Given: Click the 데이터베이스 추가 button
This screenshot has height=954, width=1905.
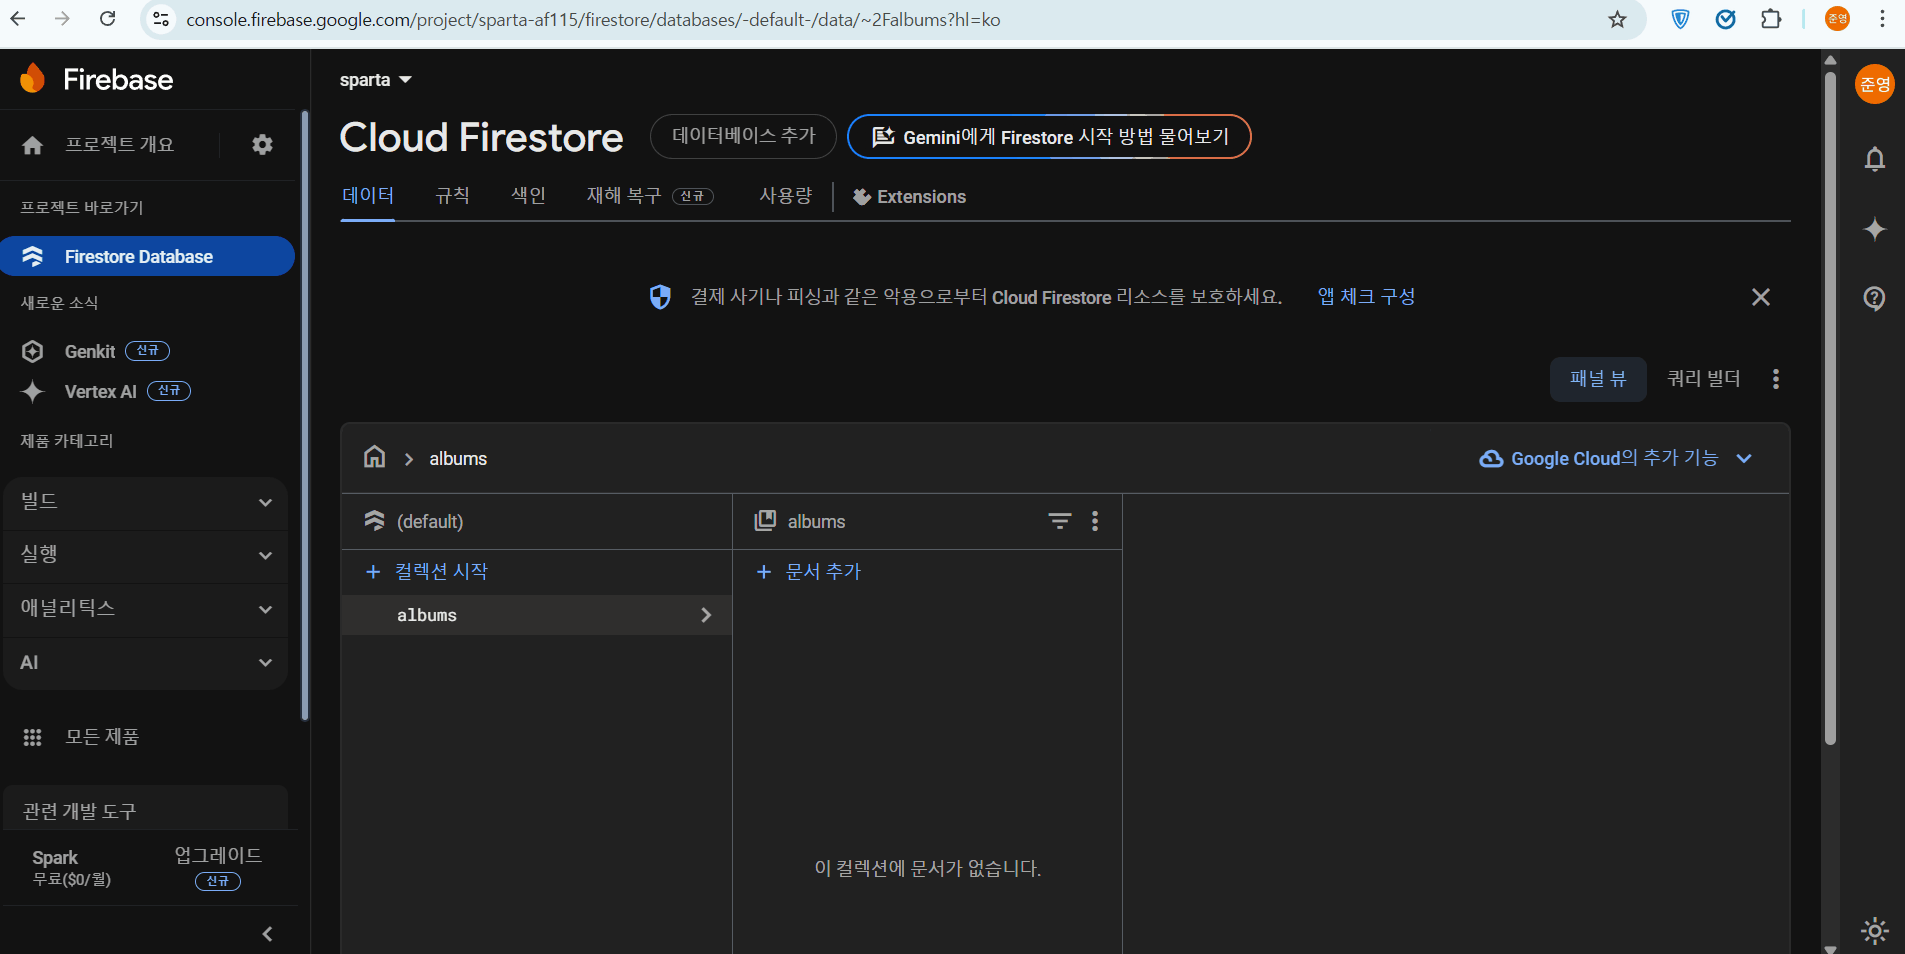Looking at the screenshot, I should pyautogui.click(x=743, y=136).
